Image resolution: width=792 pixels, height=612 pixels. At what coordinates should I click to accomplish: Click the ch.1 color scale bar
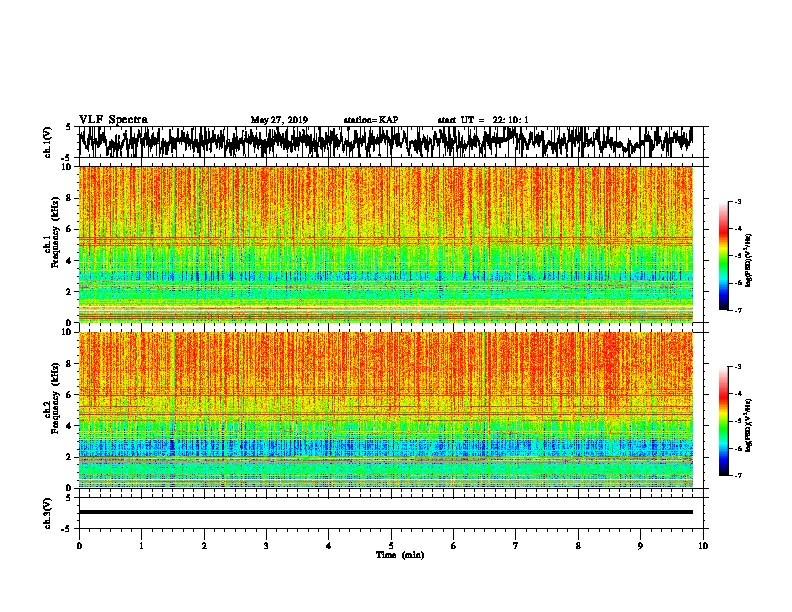723,256
